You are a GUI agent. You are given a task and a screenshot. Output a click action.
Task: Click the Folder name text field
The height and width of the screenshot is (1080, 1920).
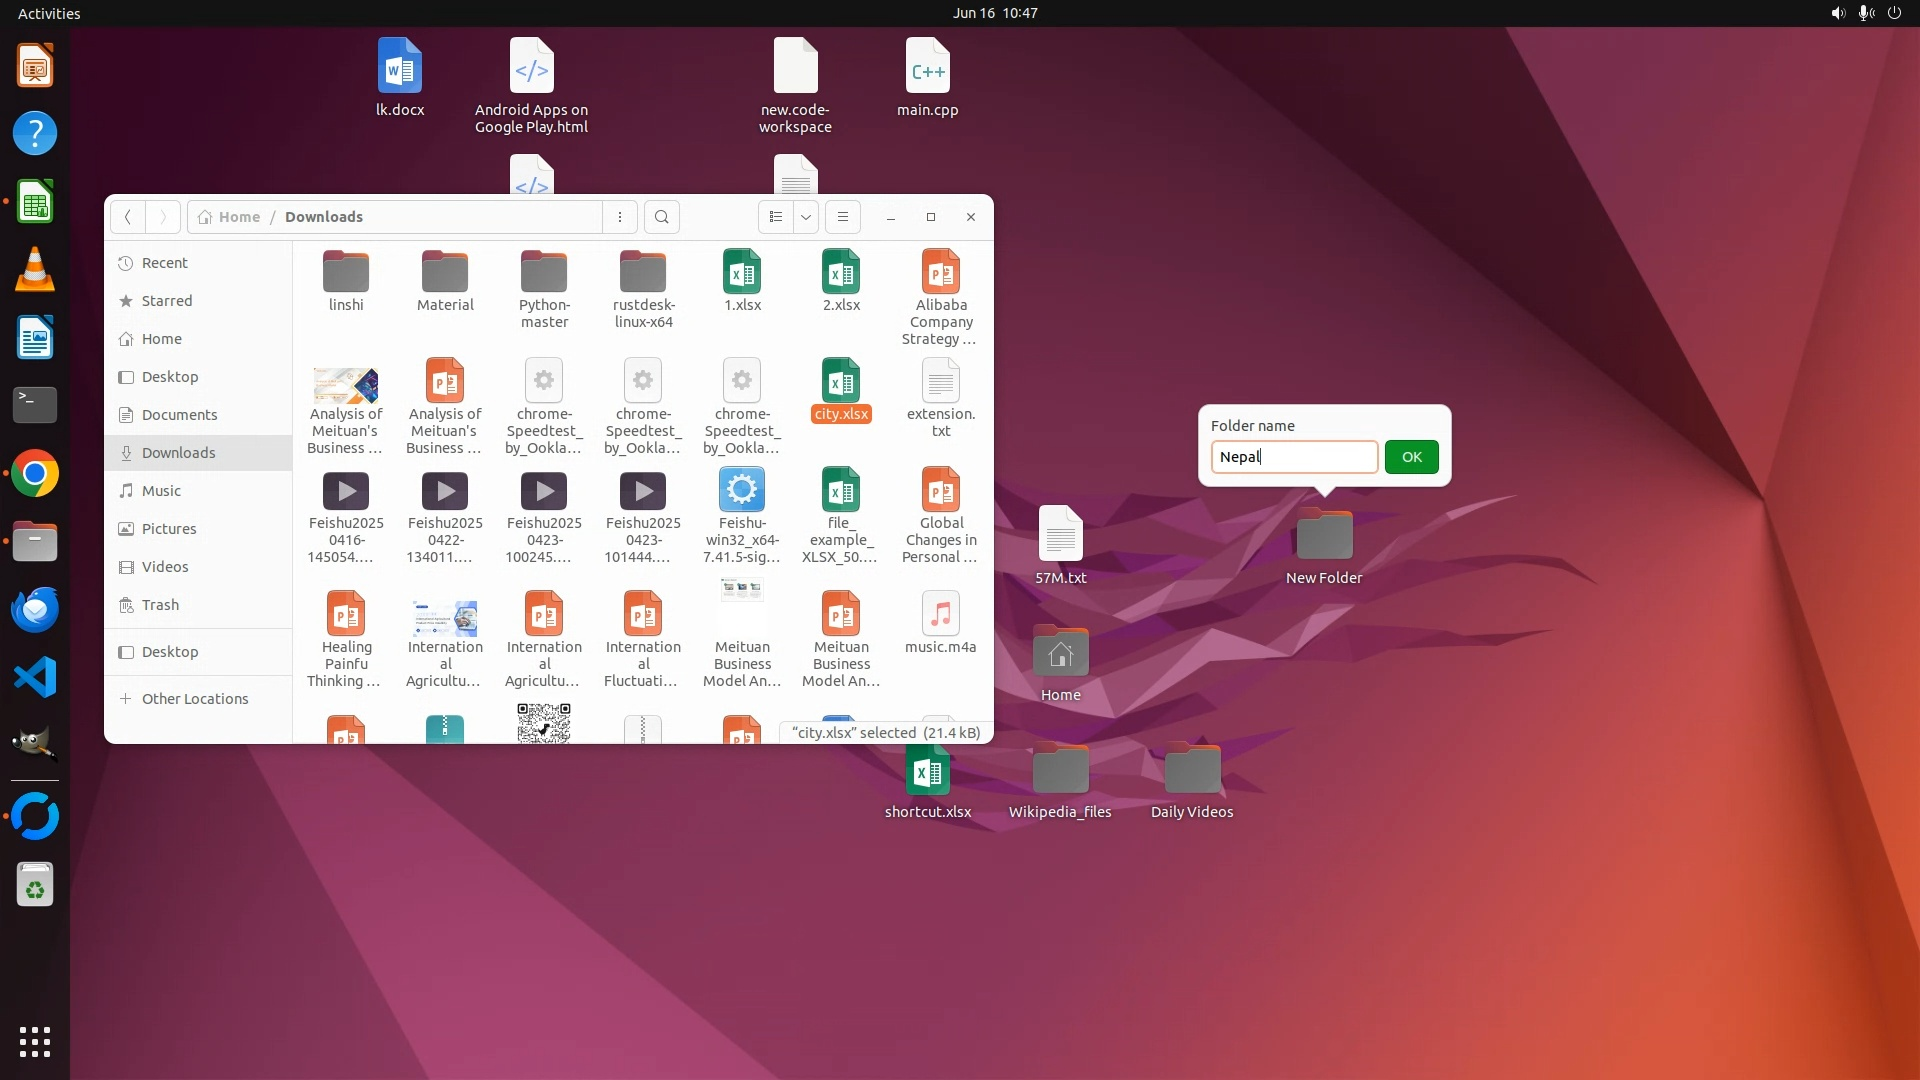point(1293,457)
